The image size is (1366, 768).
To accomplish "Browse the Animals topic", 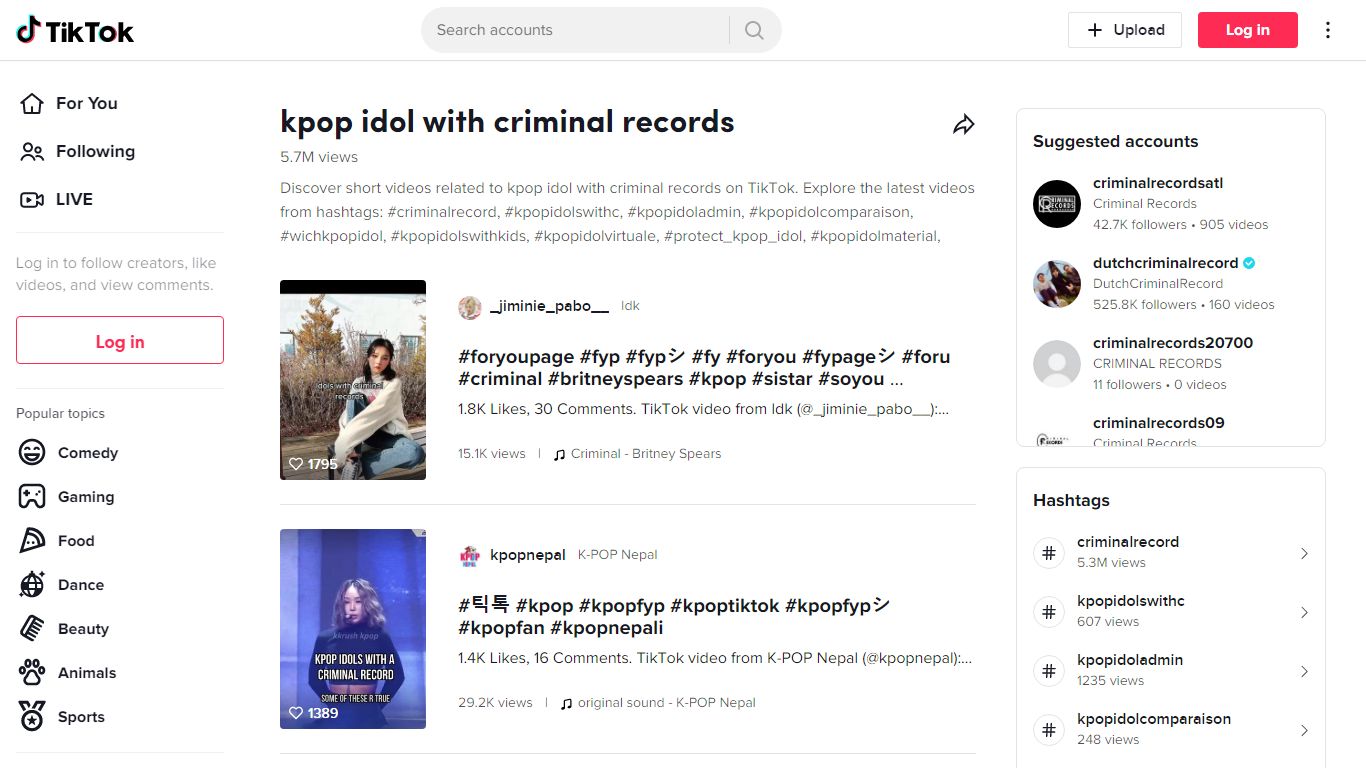I will coord(87,673).
